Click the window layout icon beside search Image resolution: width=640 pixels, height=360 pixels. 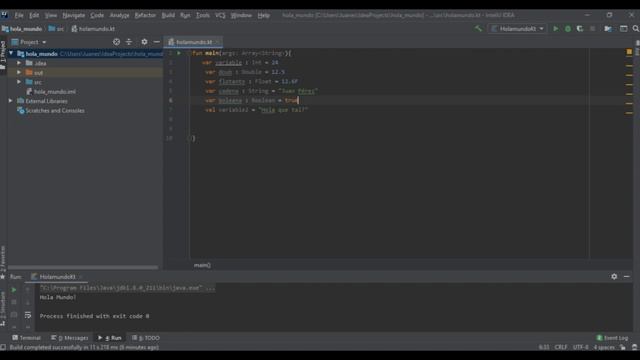[x=624, y=29]
